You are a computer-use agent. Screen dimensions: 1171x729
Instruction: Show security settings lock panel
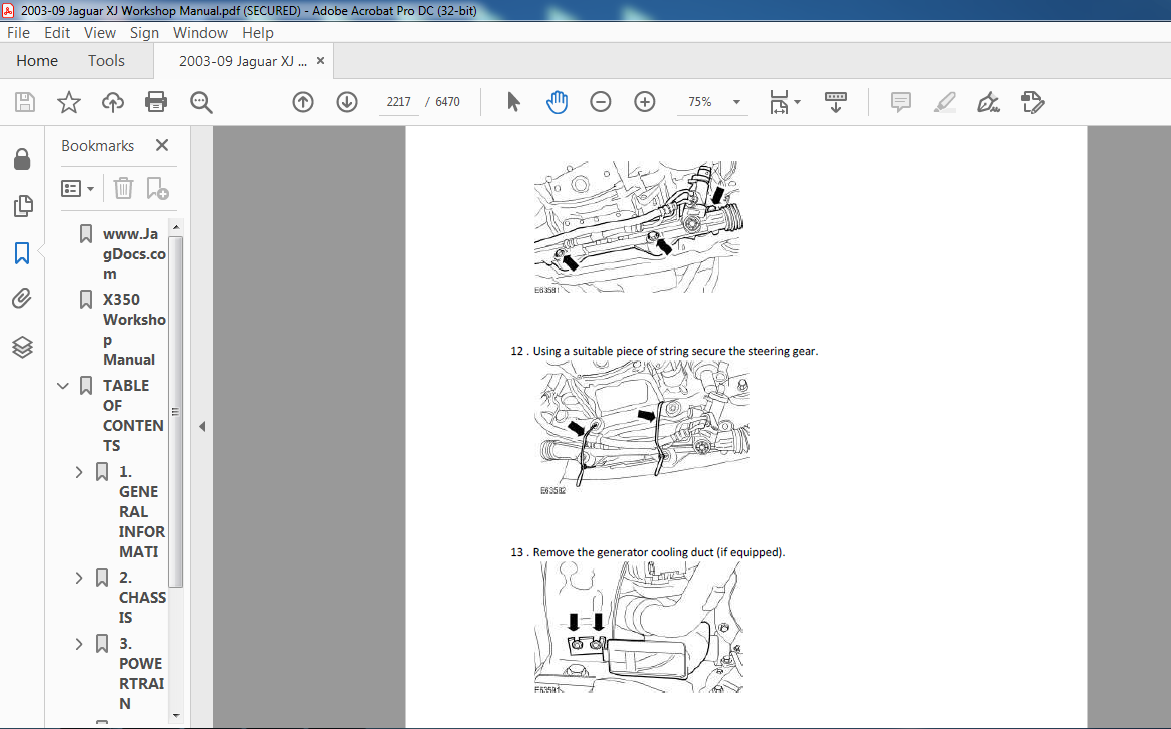(22, 158)
